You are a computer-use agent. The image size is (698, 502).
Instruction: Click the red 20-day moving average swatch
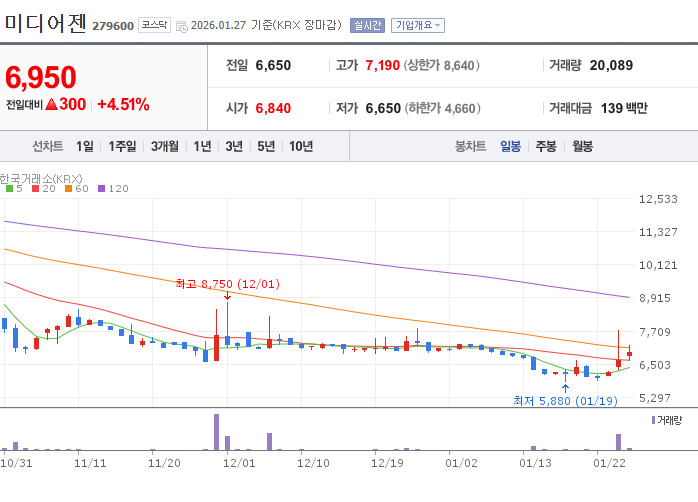pos(36,189)
